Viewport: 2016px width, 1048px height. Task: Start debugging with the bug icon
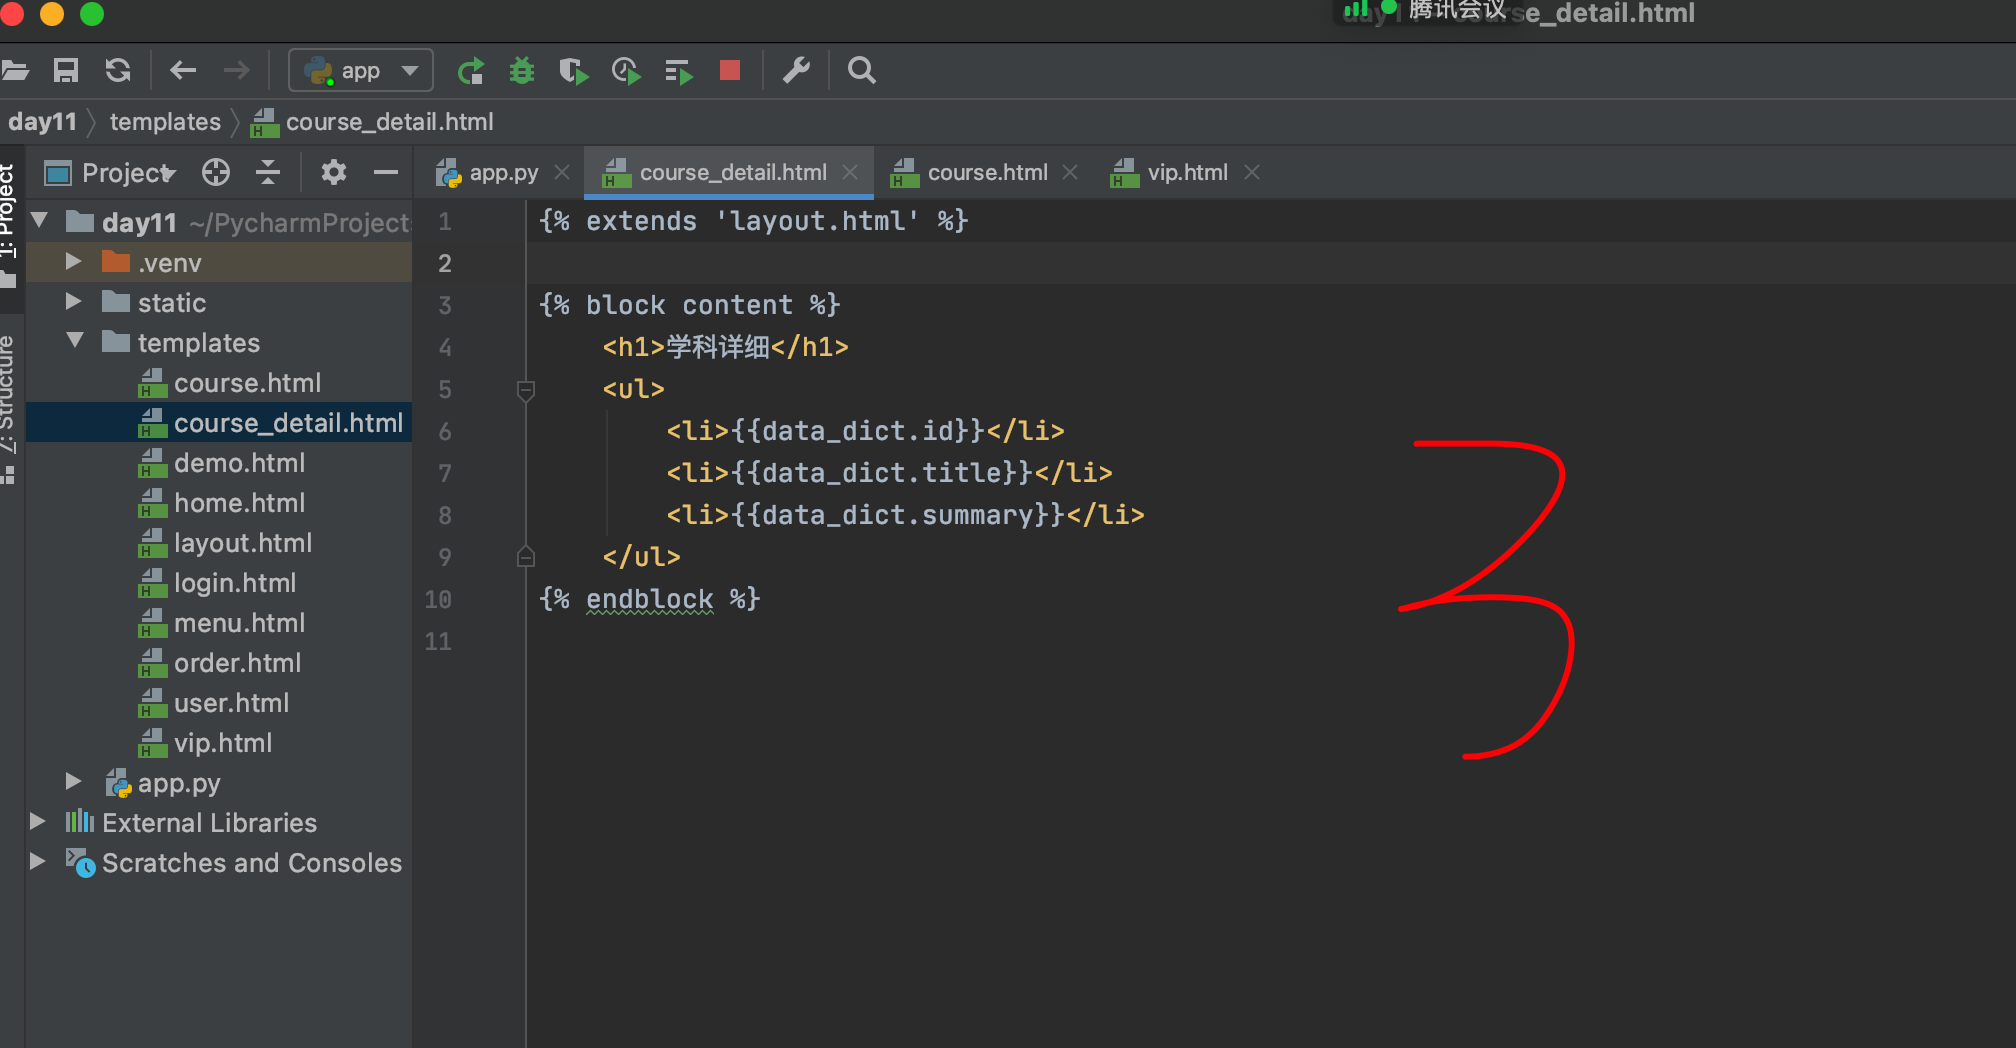pyautogui.click(x=522, y=70)
